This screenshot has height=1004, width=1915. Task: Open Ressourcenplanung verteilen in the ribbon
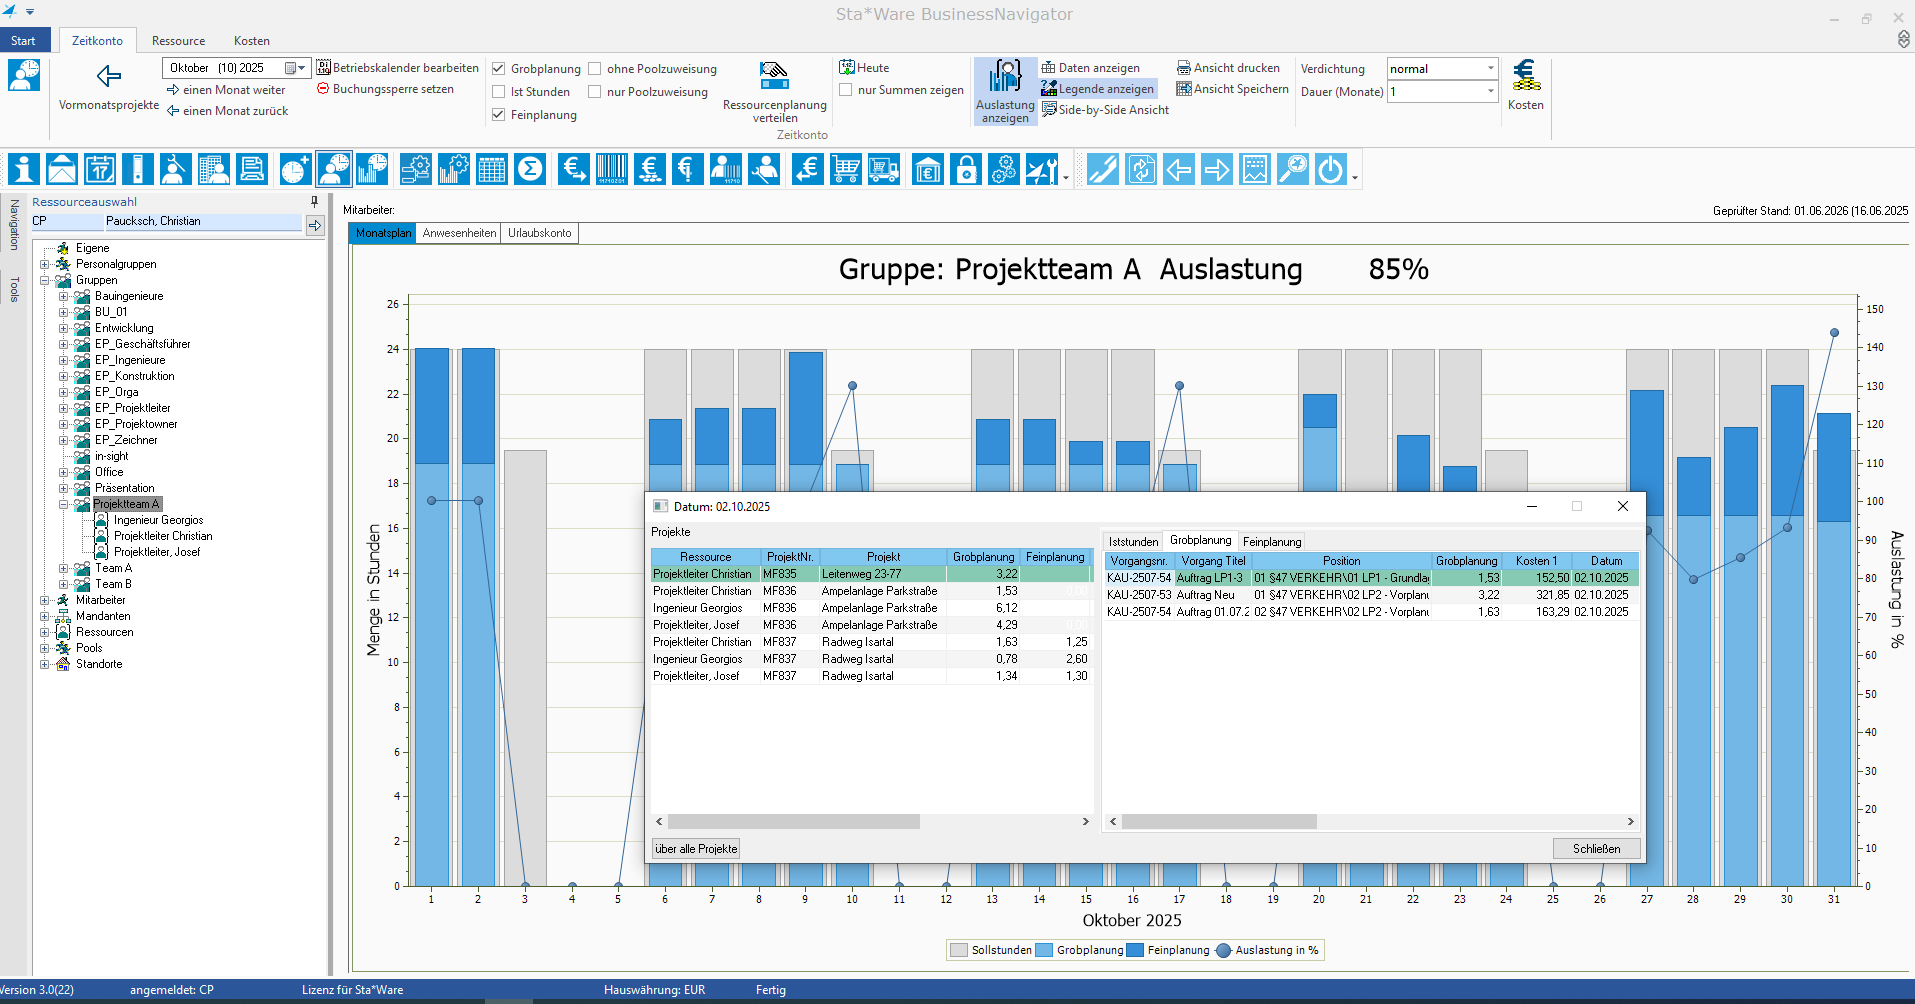(774, 91)
